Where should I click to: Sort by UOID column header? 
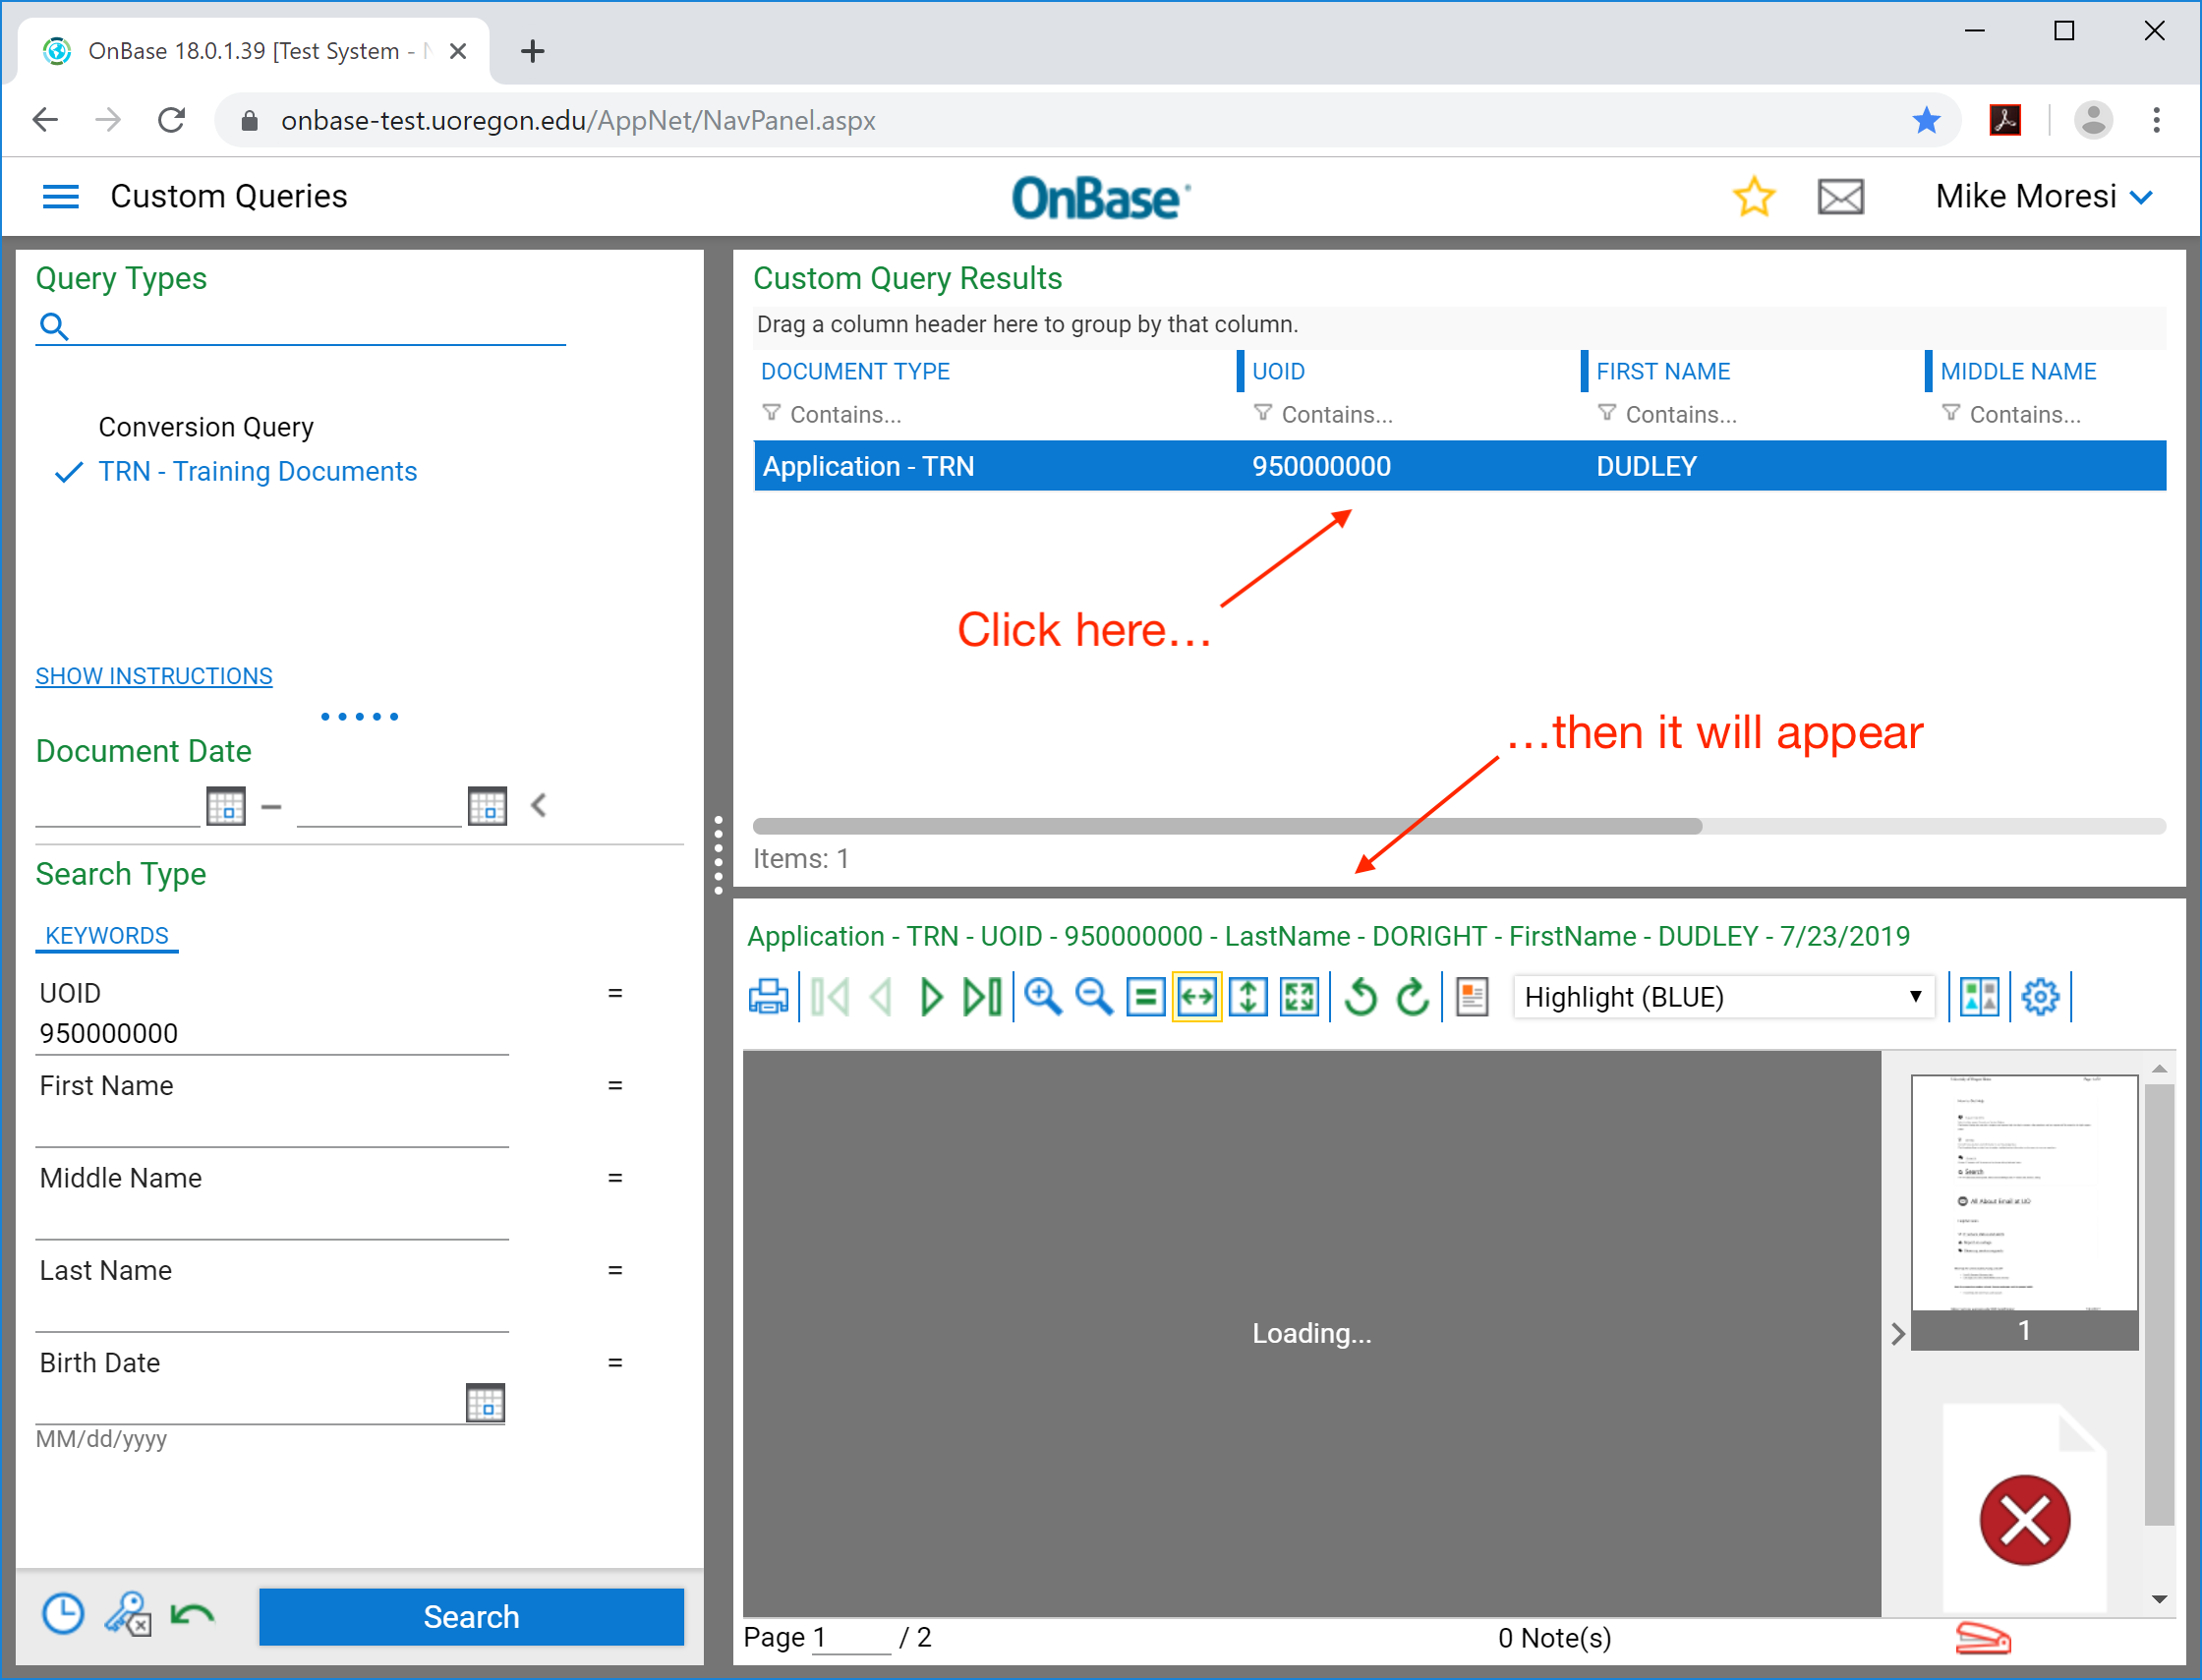tap(1278, 371)
